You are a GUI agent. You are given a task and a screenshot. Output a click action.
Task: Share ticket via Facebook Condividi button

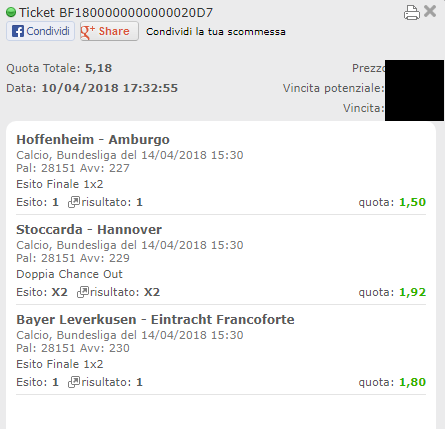tap(40, 31)
